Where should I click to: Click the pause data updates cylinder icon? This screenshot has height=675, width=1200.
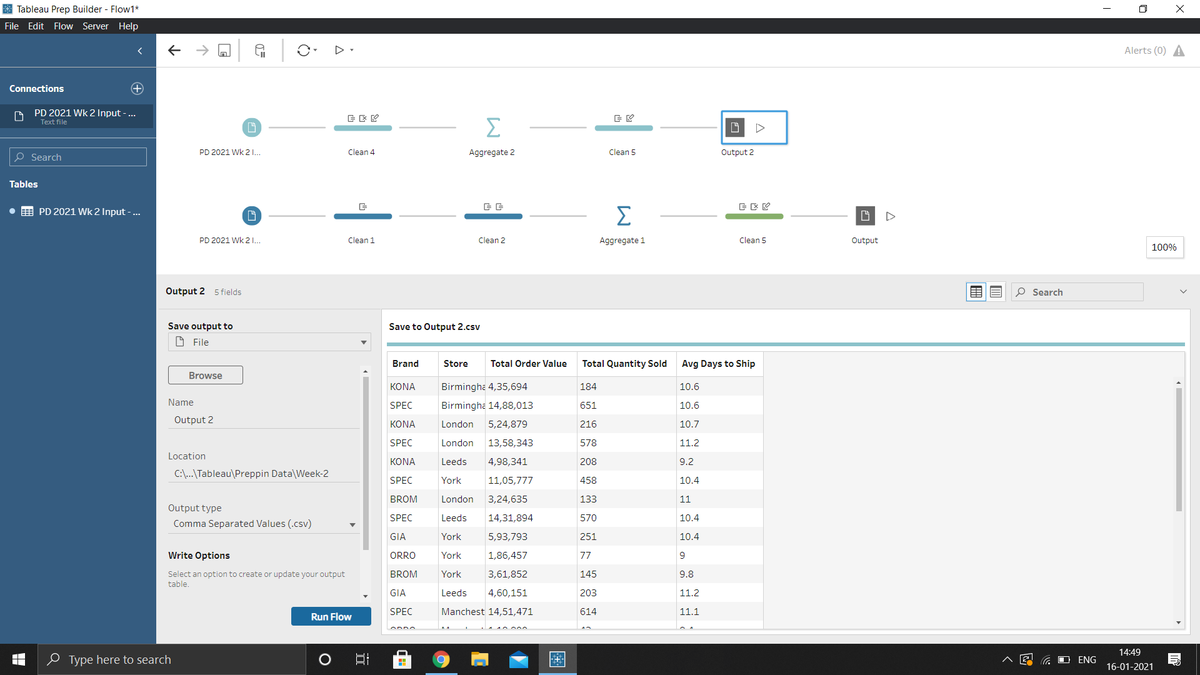pyautogui.click(x=260, y=50)
